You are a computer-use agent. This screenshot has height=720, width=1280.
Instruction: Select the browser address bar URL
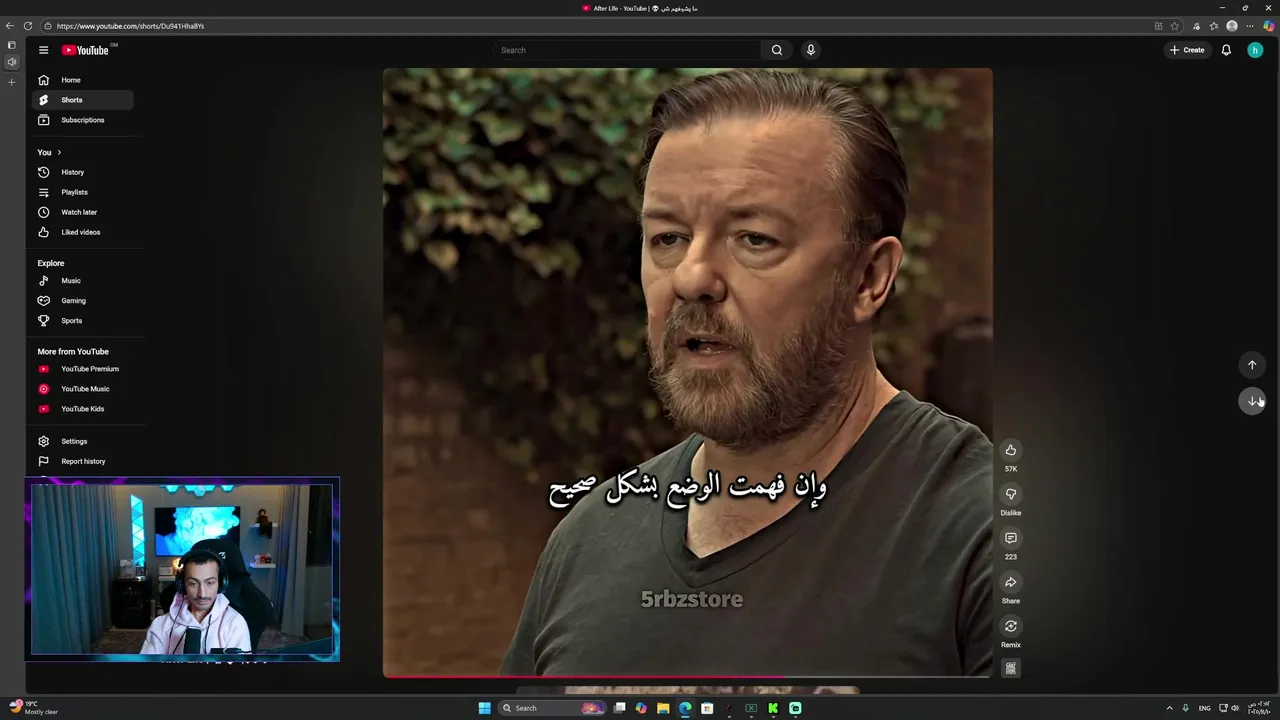point(130,26)
